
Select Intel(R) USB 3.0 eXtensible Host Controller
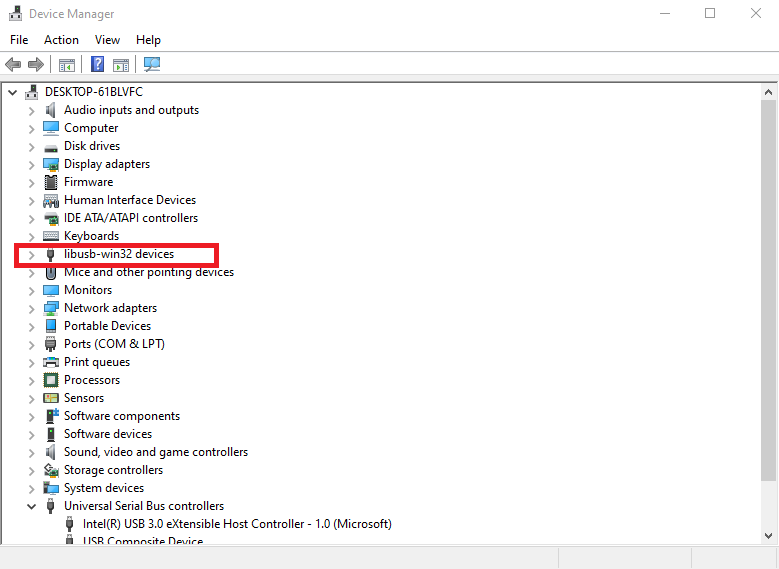tap(237, 524)
